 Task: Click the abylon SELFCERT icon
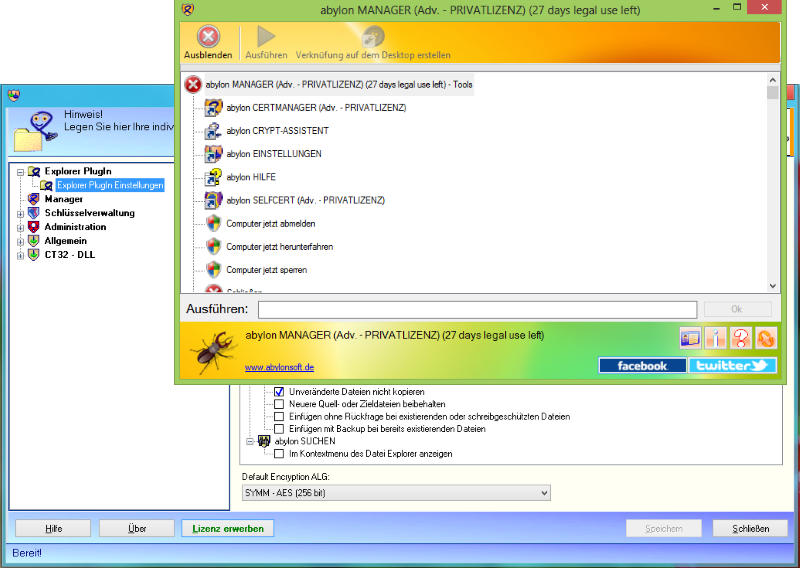213,200
